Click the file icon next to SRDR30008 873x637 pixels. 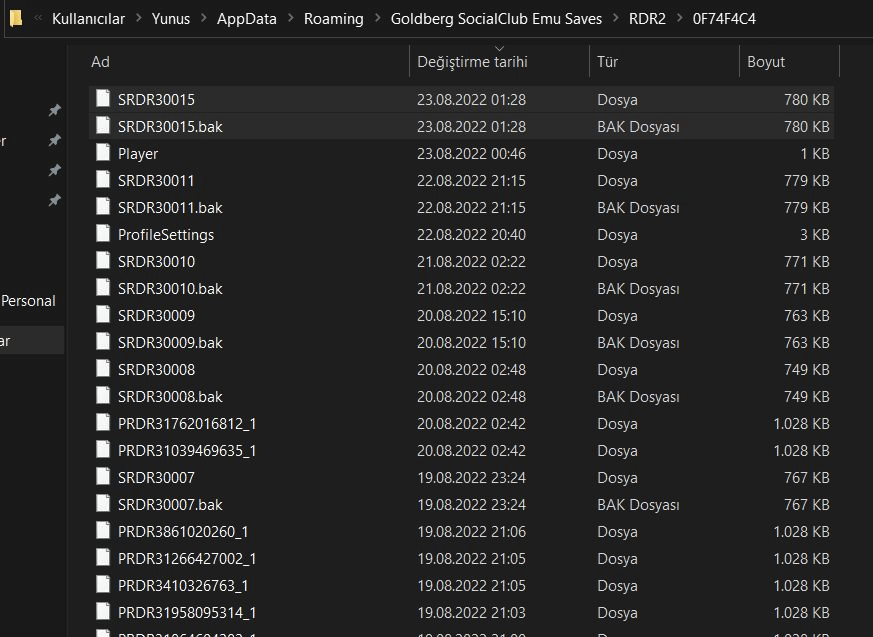pos(103,369)
